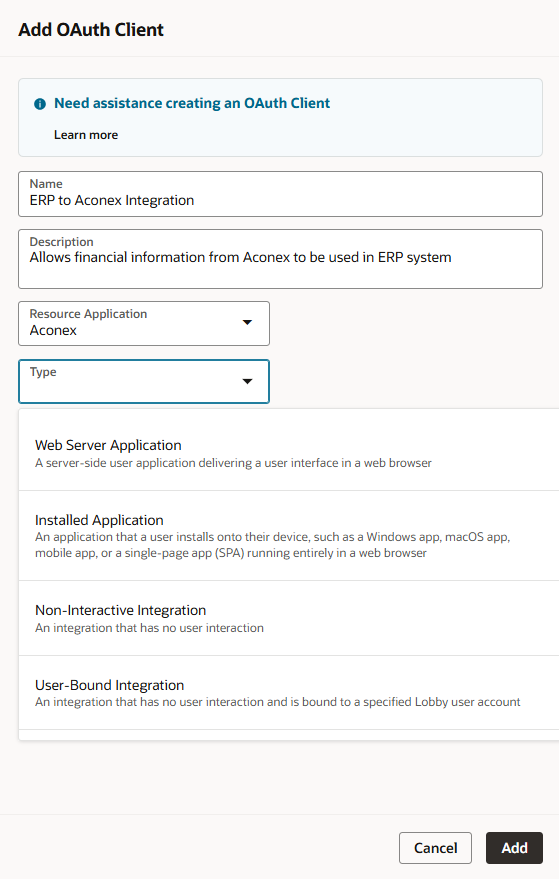Viewport: 559px width, 879px height.
Task: Click the Add OAuth Client dialog title
Action: click(91, 30)
